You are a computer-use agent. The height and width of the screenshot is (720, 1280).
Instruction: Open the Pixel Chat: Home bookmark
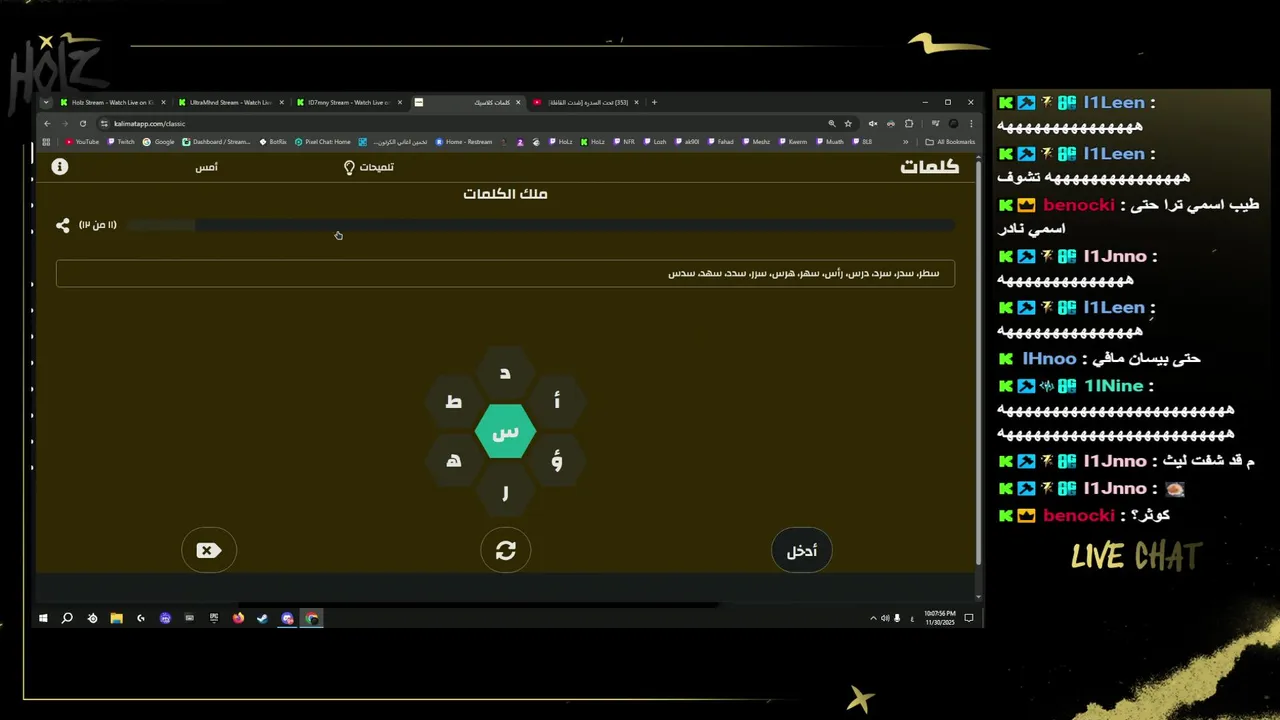coord(322,142)
